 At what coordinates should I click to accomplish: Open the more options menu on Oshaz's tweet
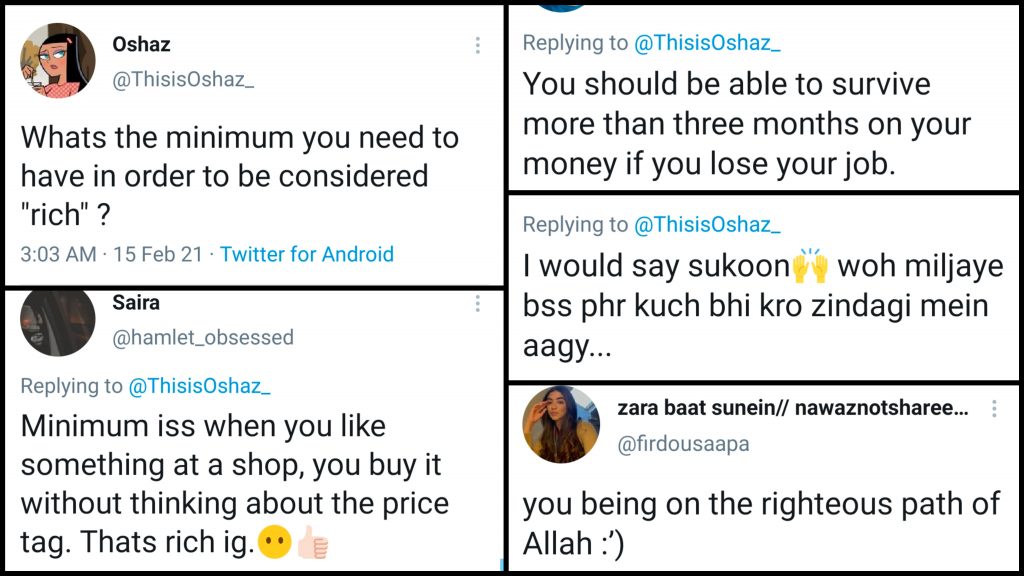(x=478, y=45)
